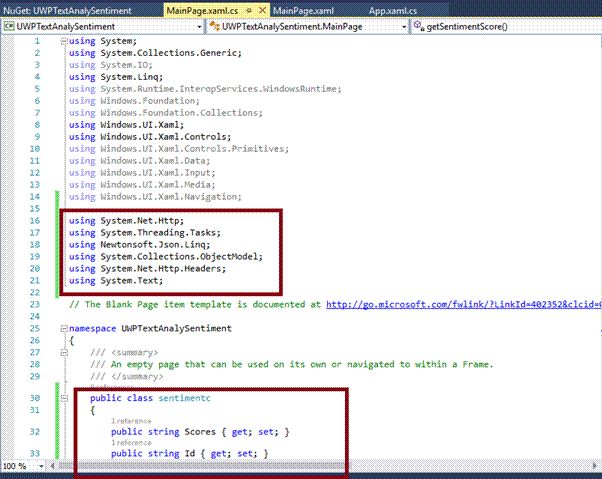
Task: Open the getSentimentScore() member dropdown
Action: [507, 26]
